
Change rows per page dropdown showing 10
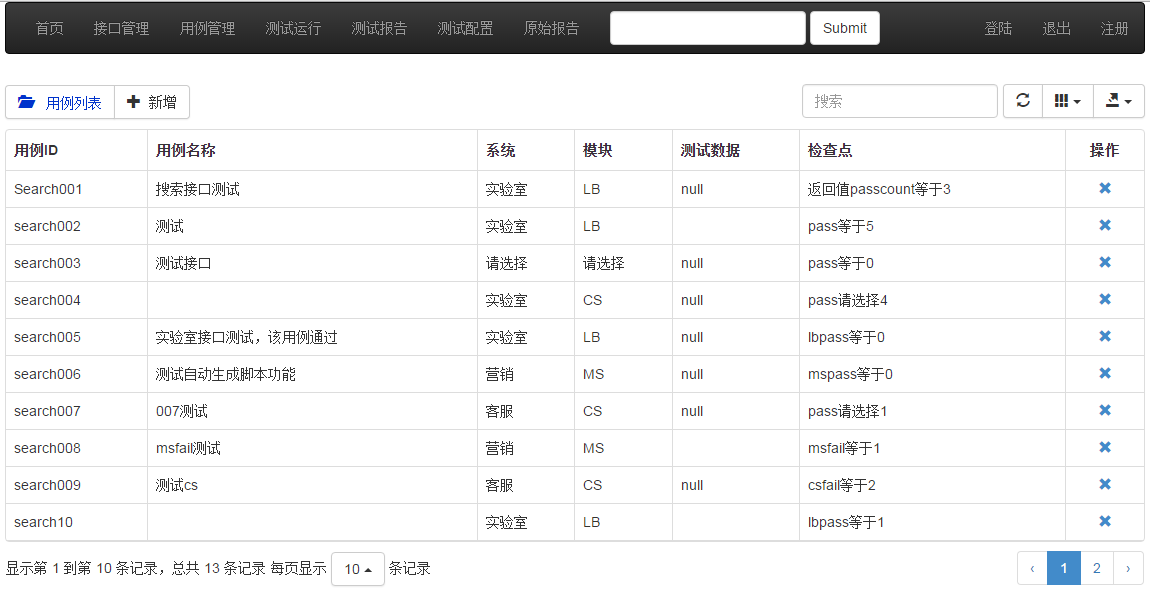(x=358, y=569)
